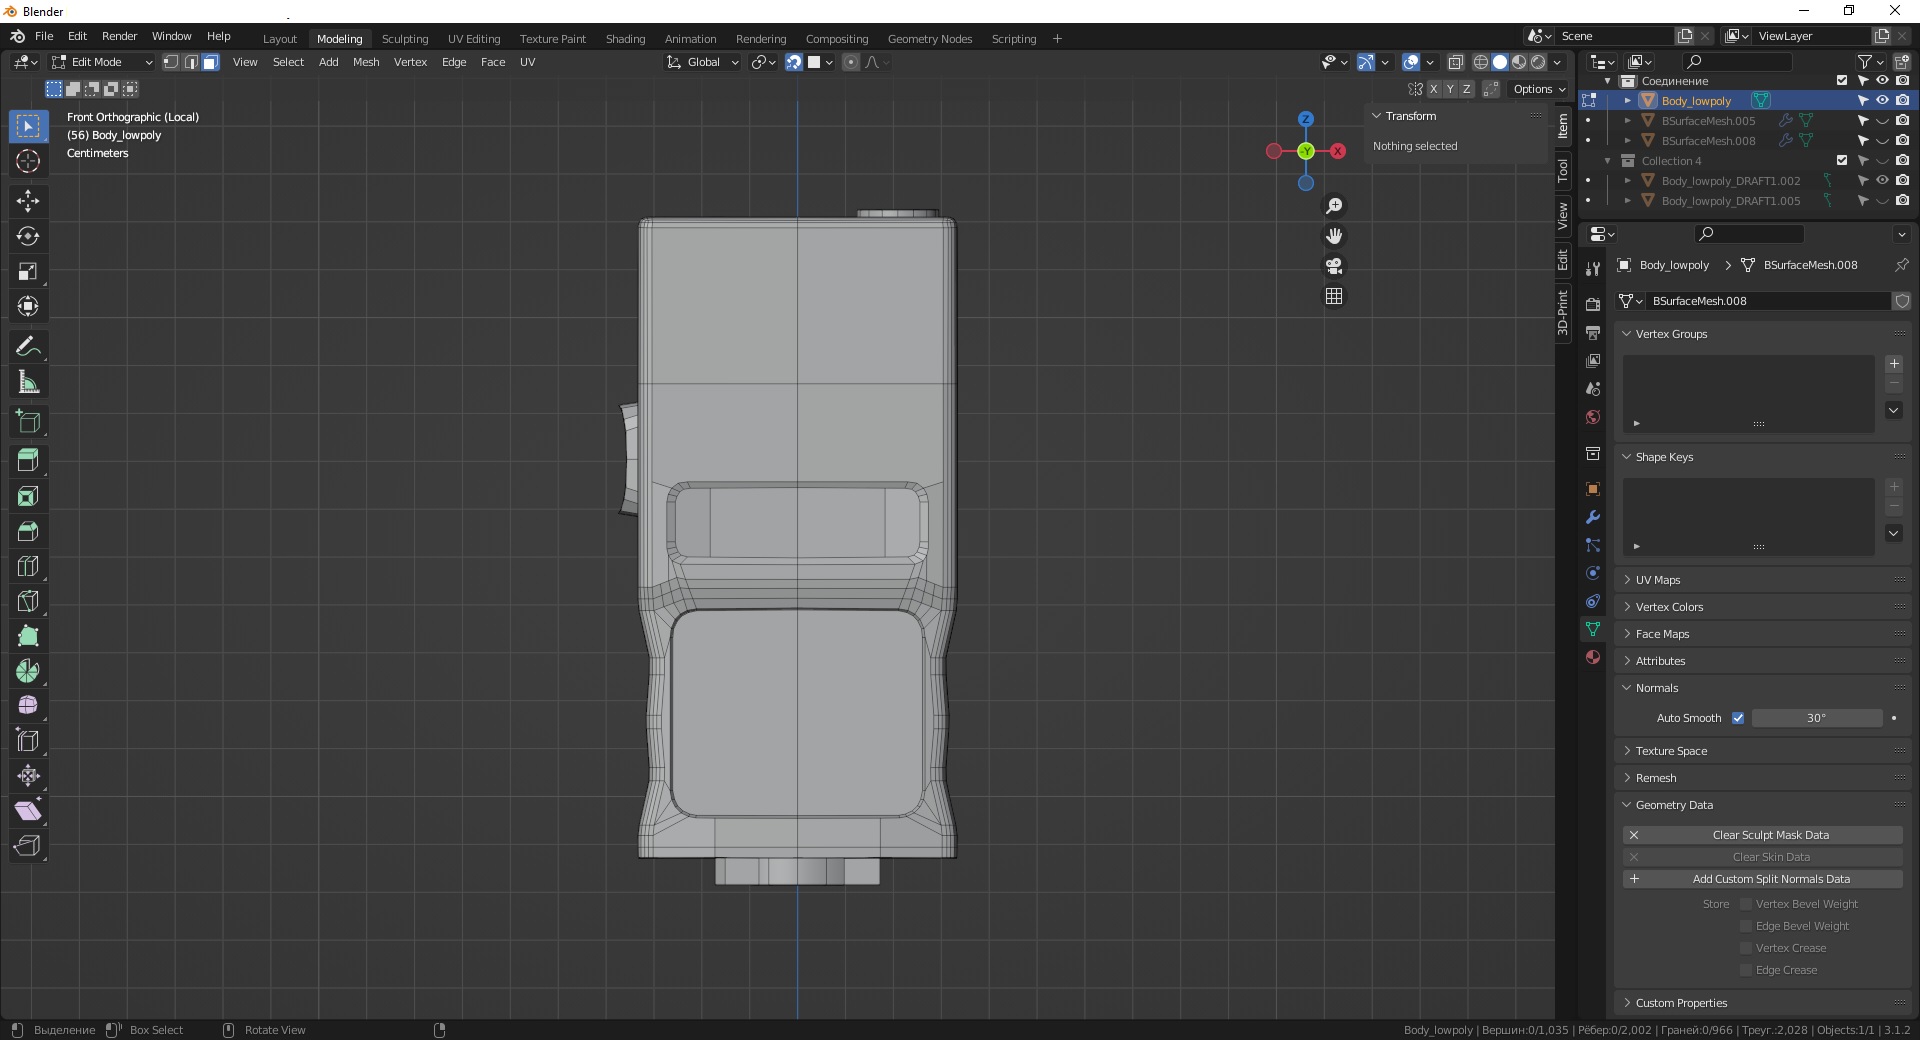Enable Edge Crease store checkbox
This screenshot has width=1920, height=1040.
1746,970
